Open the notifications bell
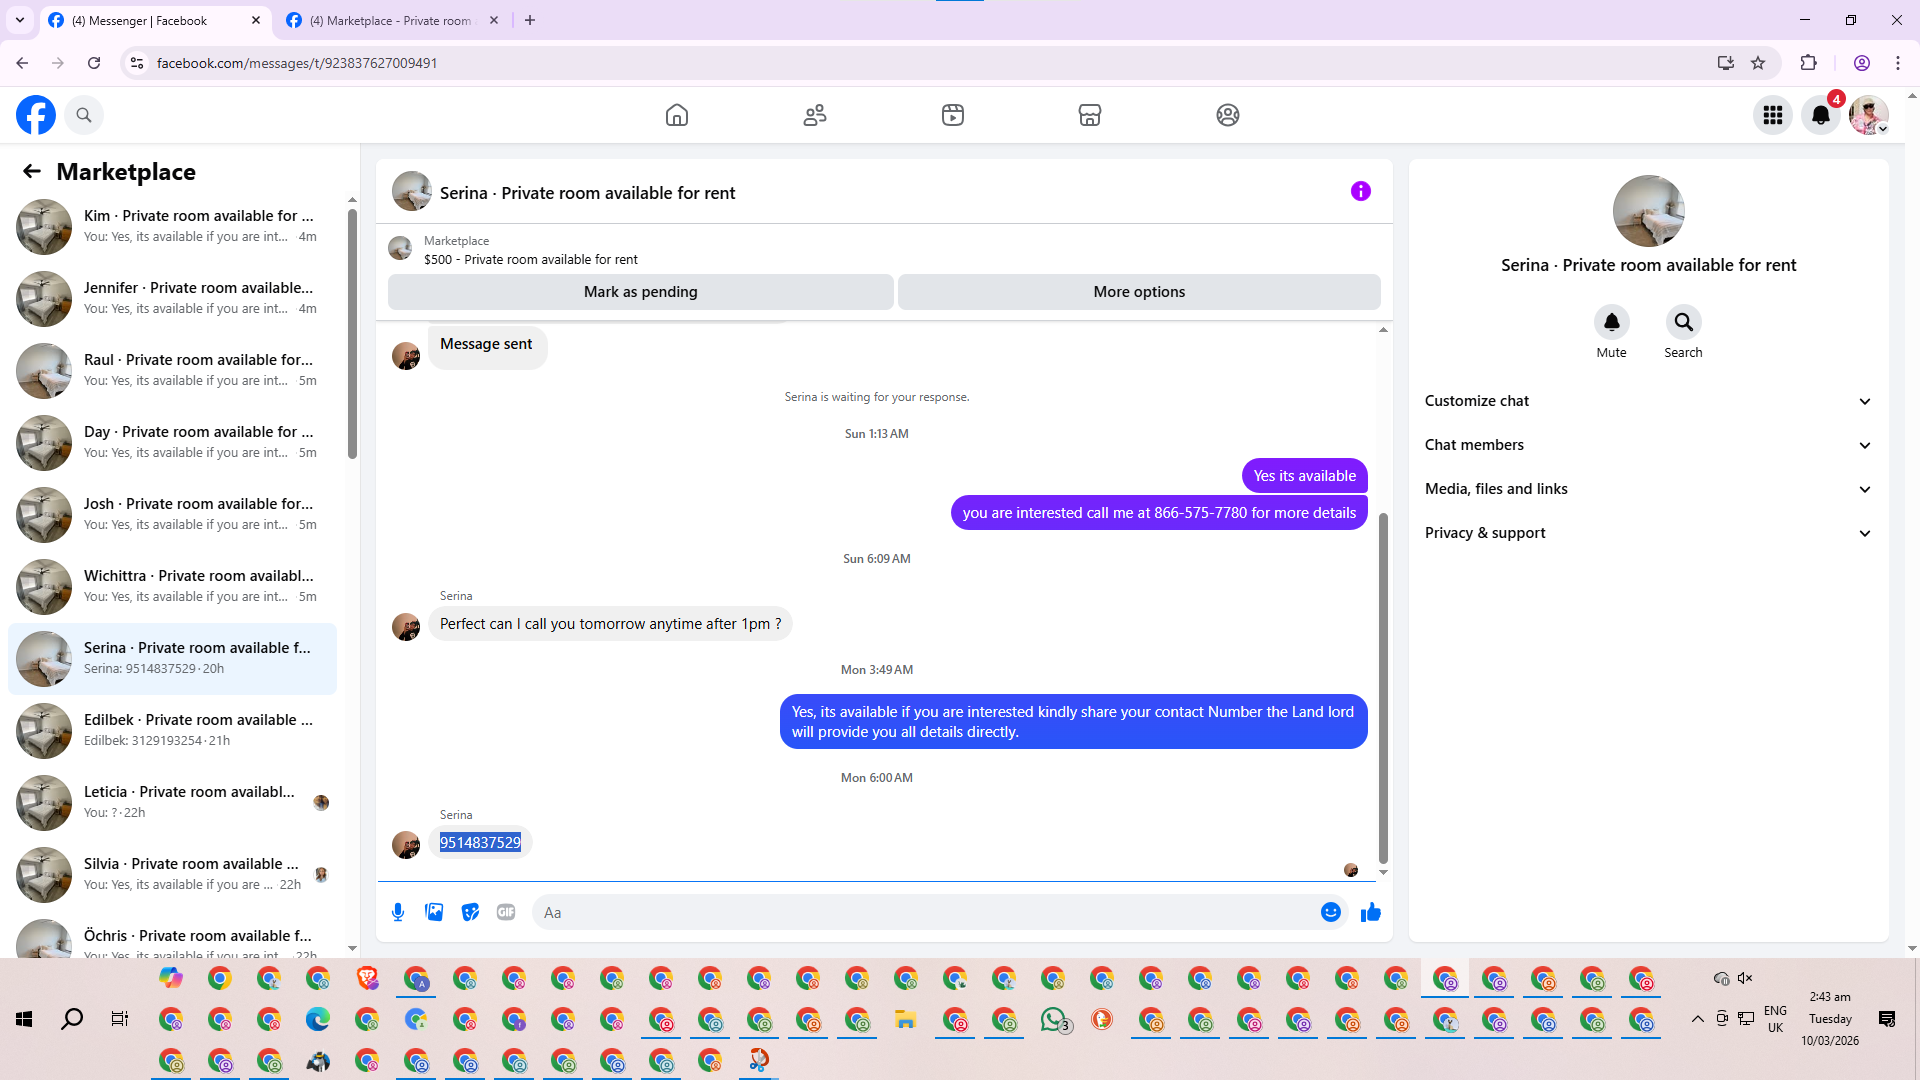The height and width of the screenshot is (1080, 1920). [x=1820, y=115]
